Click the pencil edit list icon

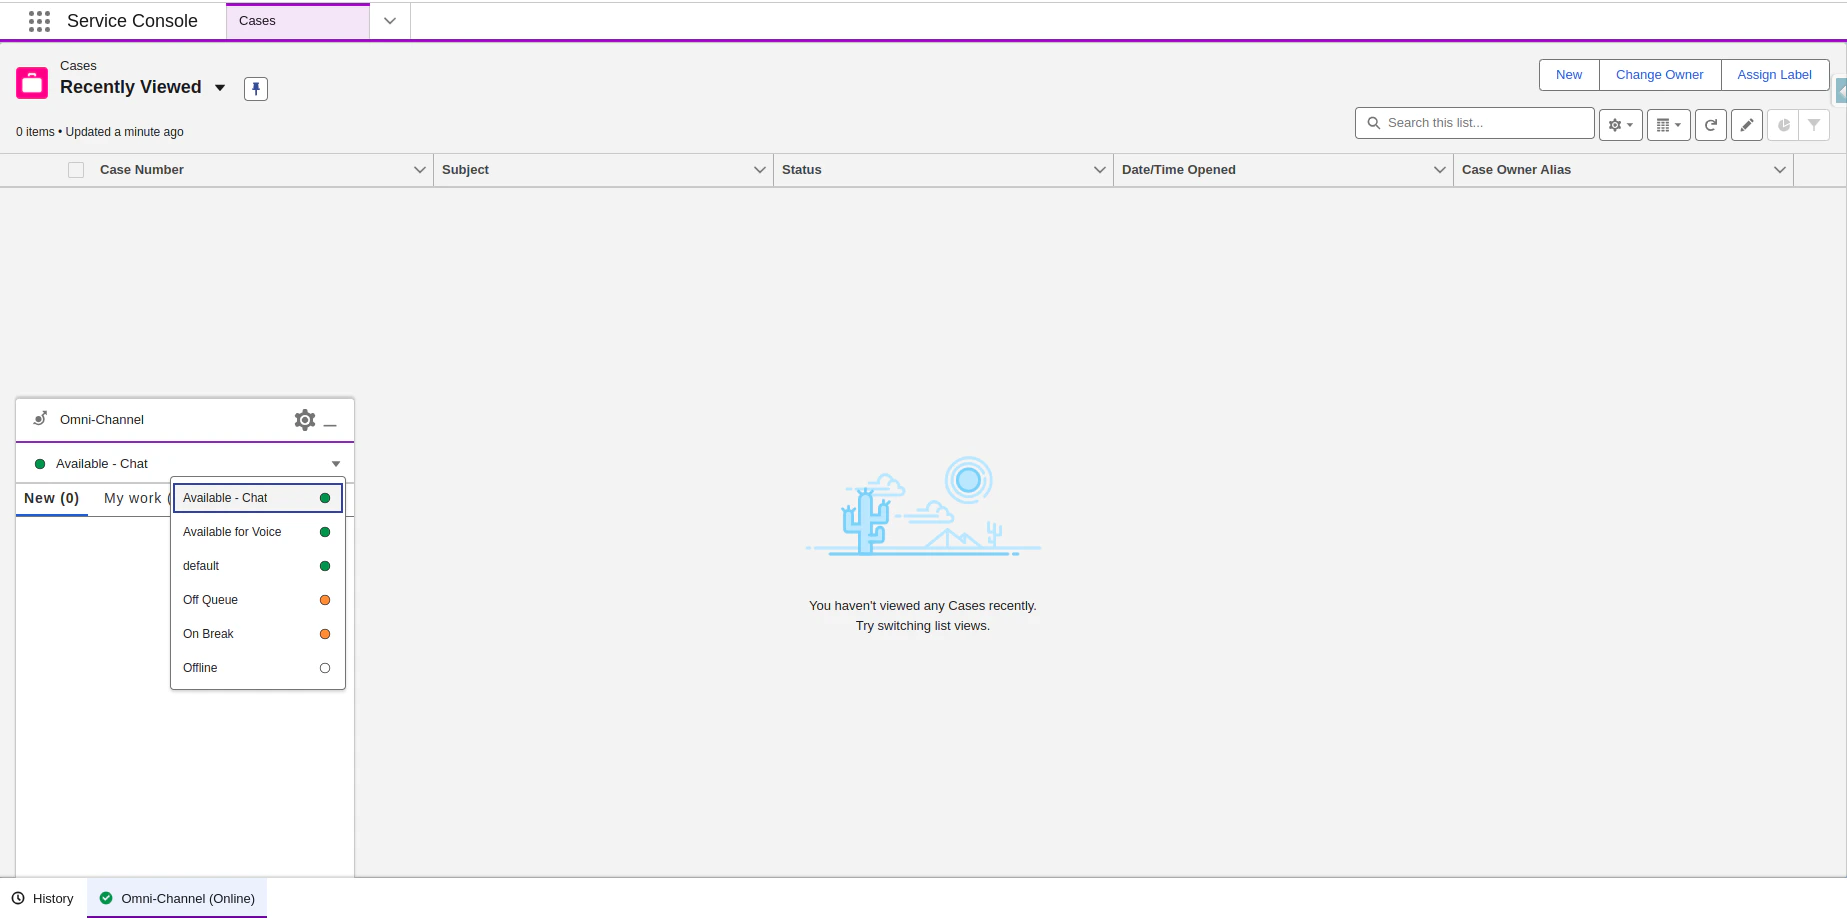(x=1747, y=125)
